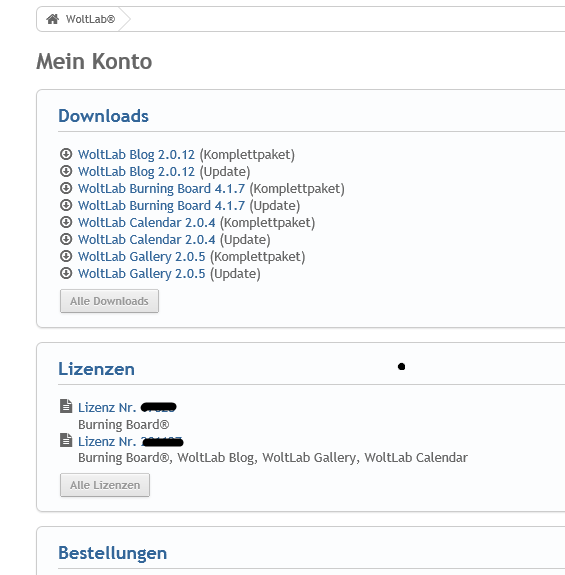Download WoltLab Burning Board 4.1.7 Update link

pyautogui.click(x=161, y=205)
